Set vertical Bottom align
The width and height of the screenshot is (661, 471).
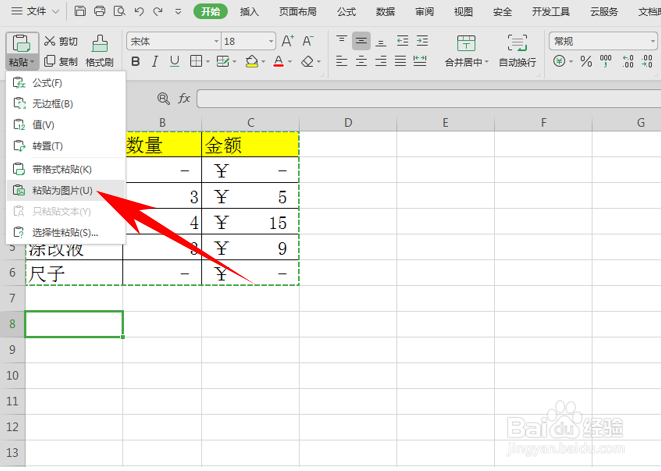tap(381, 41)
